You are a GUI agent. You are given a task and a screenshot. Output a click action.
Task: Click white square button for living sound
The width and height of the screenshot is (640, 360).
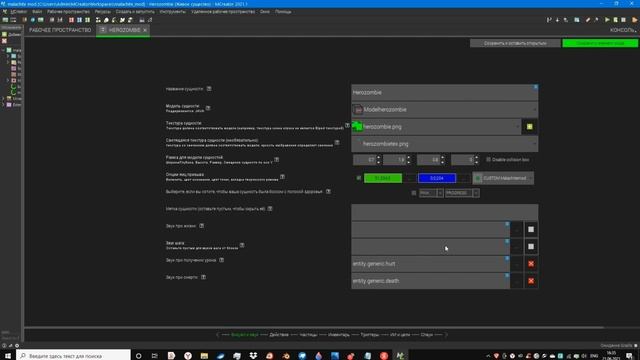531,229
